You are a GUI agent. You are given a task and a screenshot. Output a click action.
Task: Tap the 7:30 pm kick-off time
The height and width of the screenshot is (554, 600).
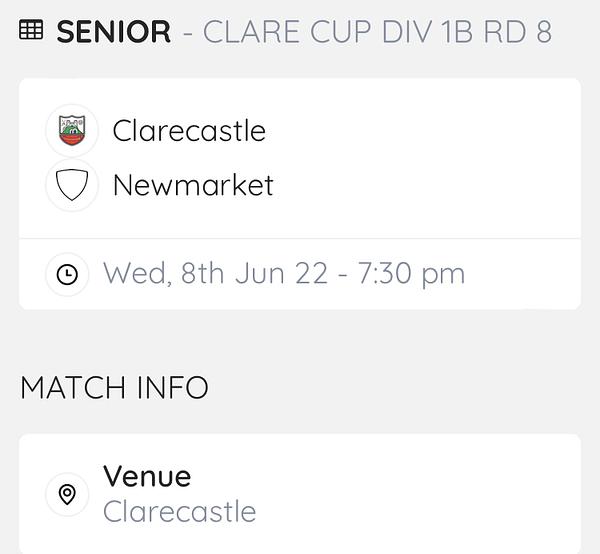(411, 274)
